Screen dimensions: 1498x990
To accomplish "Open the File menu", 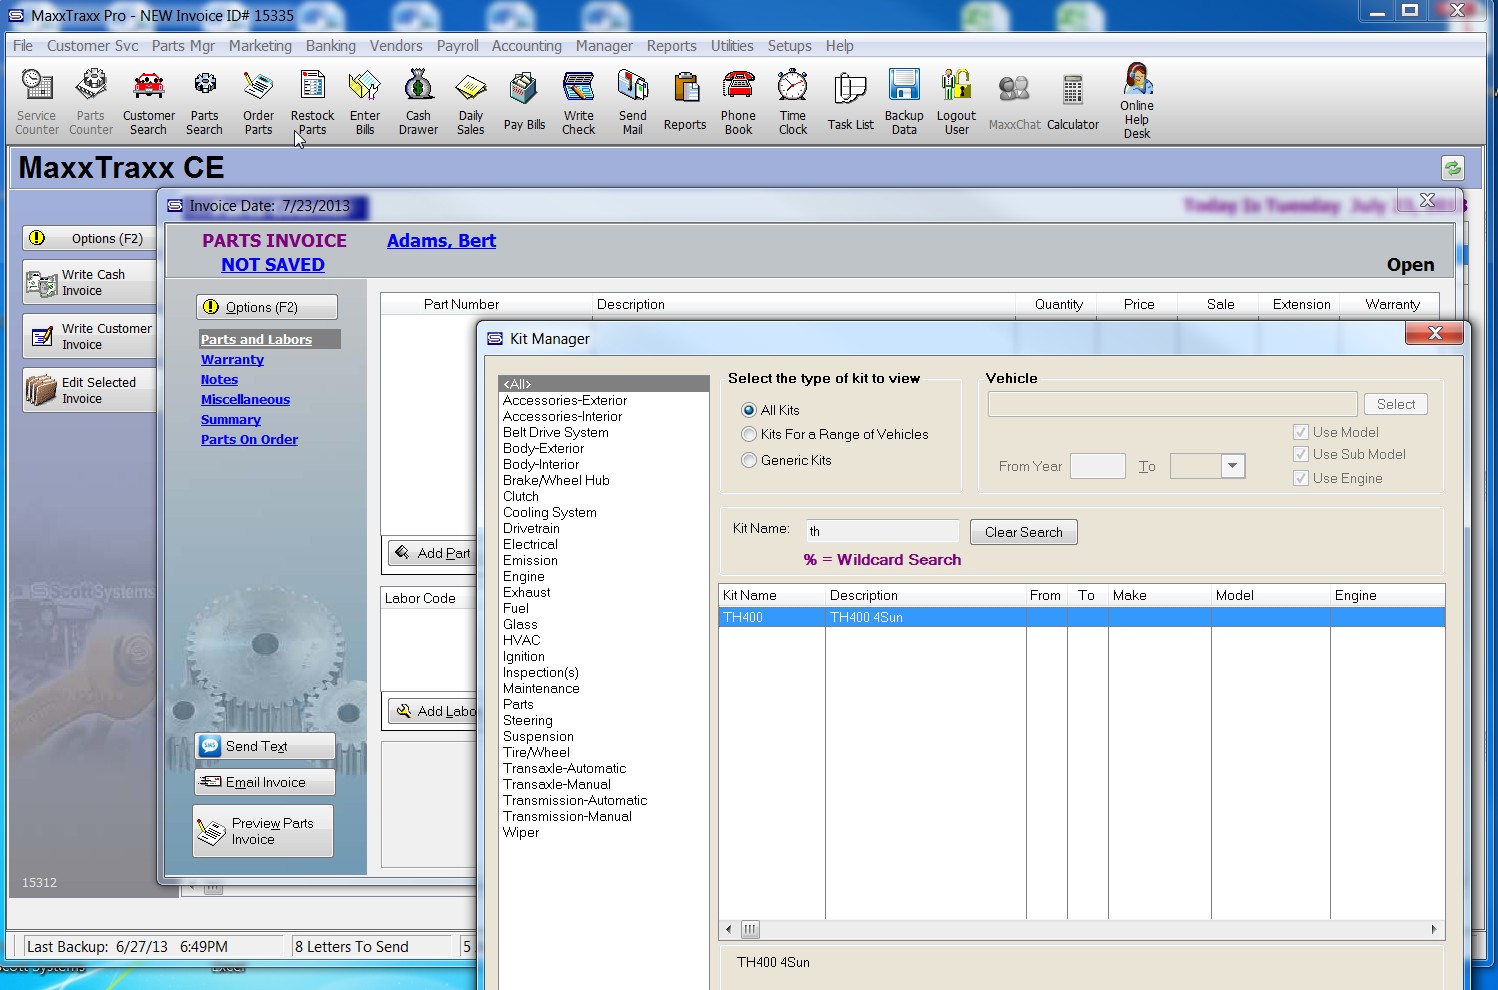I will pyautogui.click(x=23, y=46).
